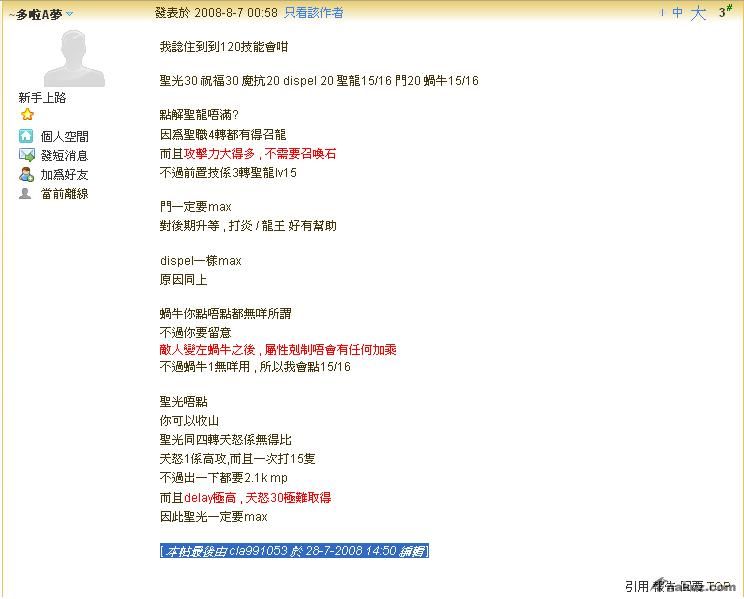
Task: Click the 新手上路 rank label
Action: [x=42, y=98]
